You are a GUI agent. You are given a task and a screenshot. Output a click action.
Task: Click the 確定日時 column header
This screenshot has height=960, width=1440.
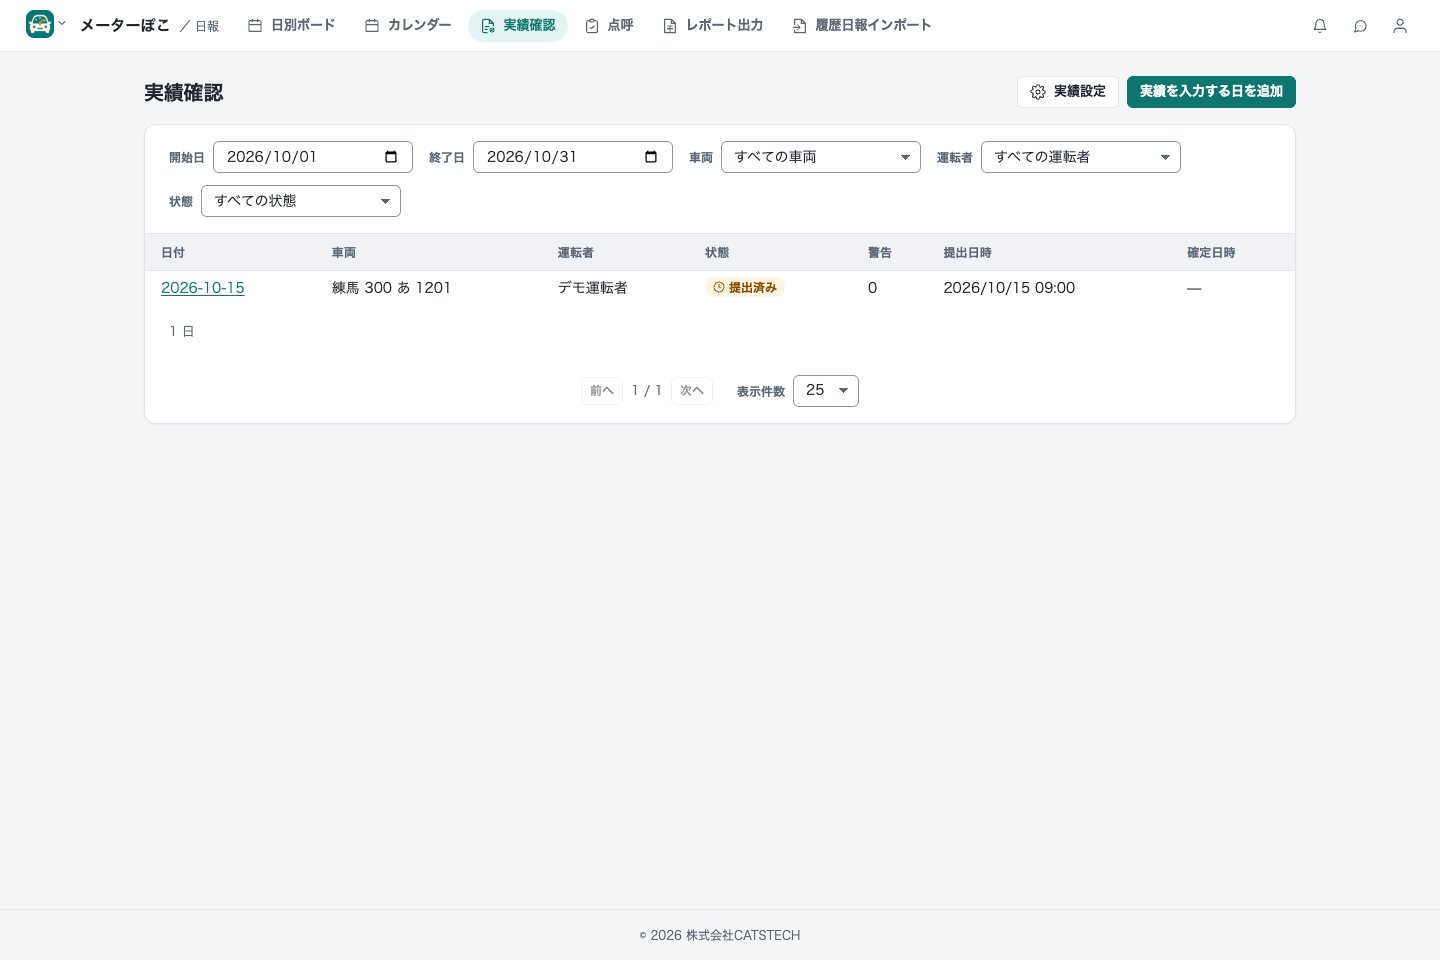[x=1211, y=253]
